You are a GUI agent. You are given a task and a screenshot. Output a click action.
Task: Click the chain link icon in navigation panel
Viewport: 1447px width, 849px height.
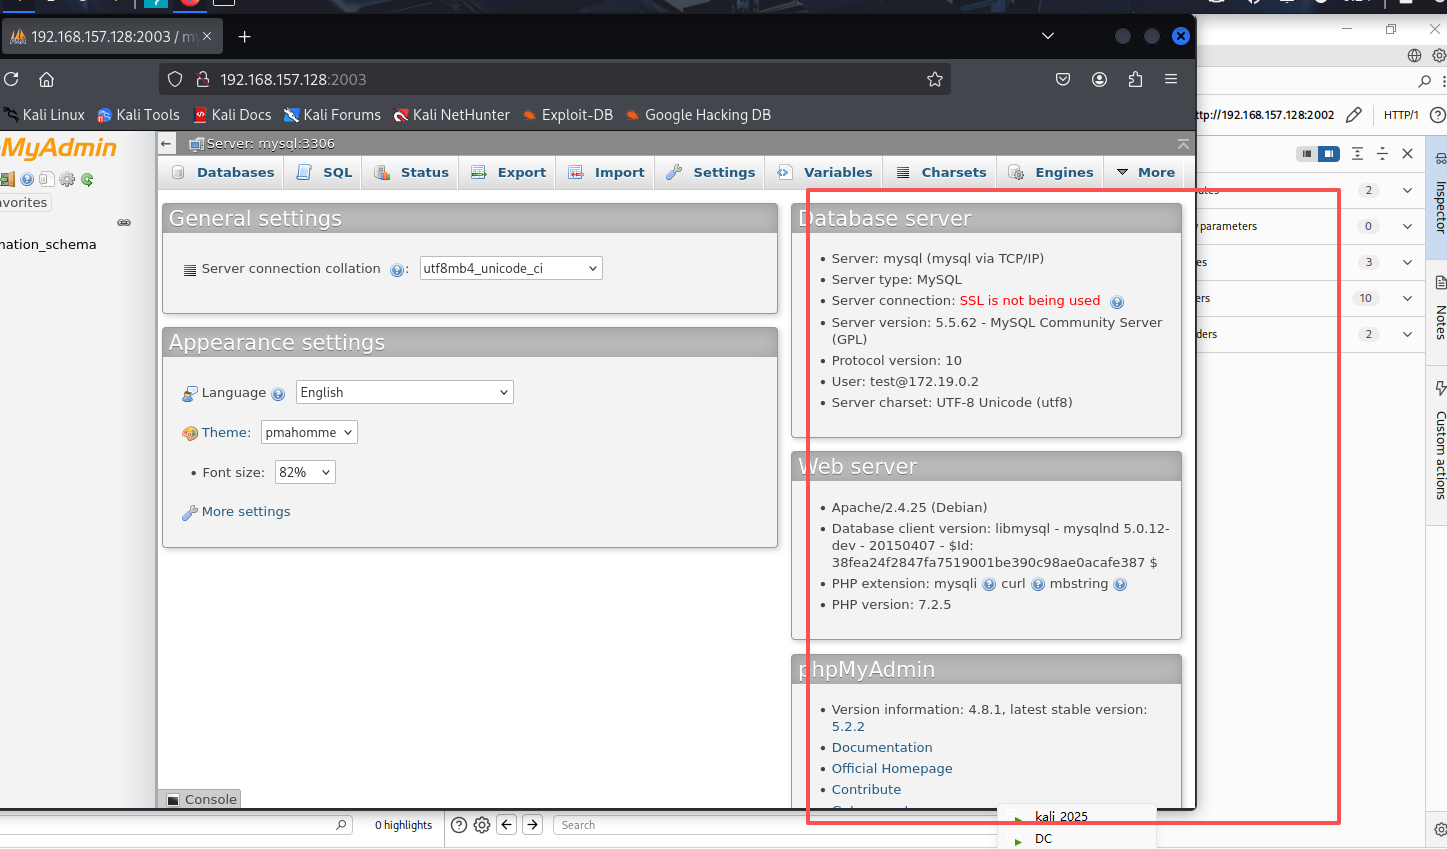[x=124, y=222]
